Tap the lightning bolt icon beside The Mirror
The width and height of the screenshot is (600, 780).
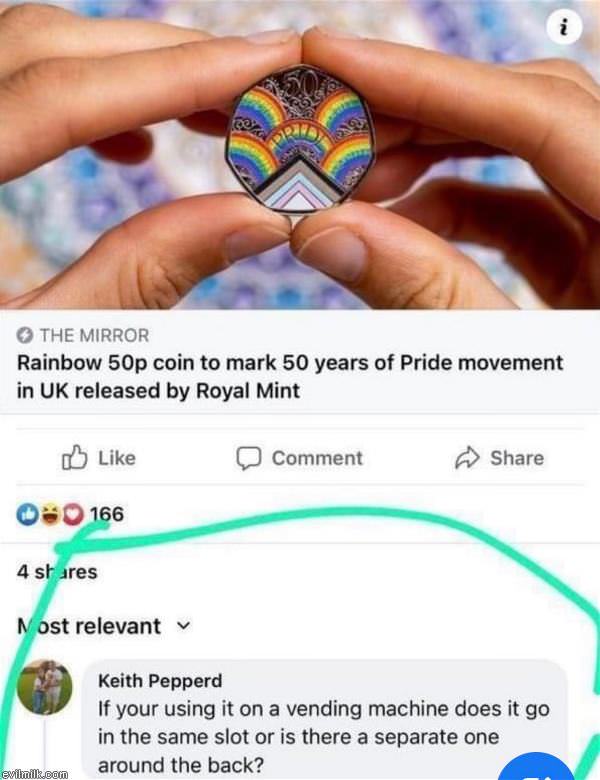(24, 336)
